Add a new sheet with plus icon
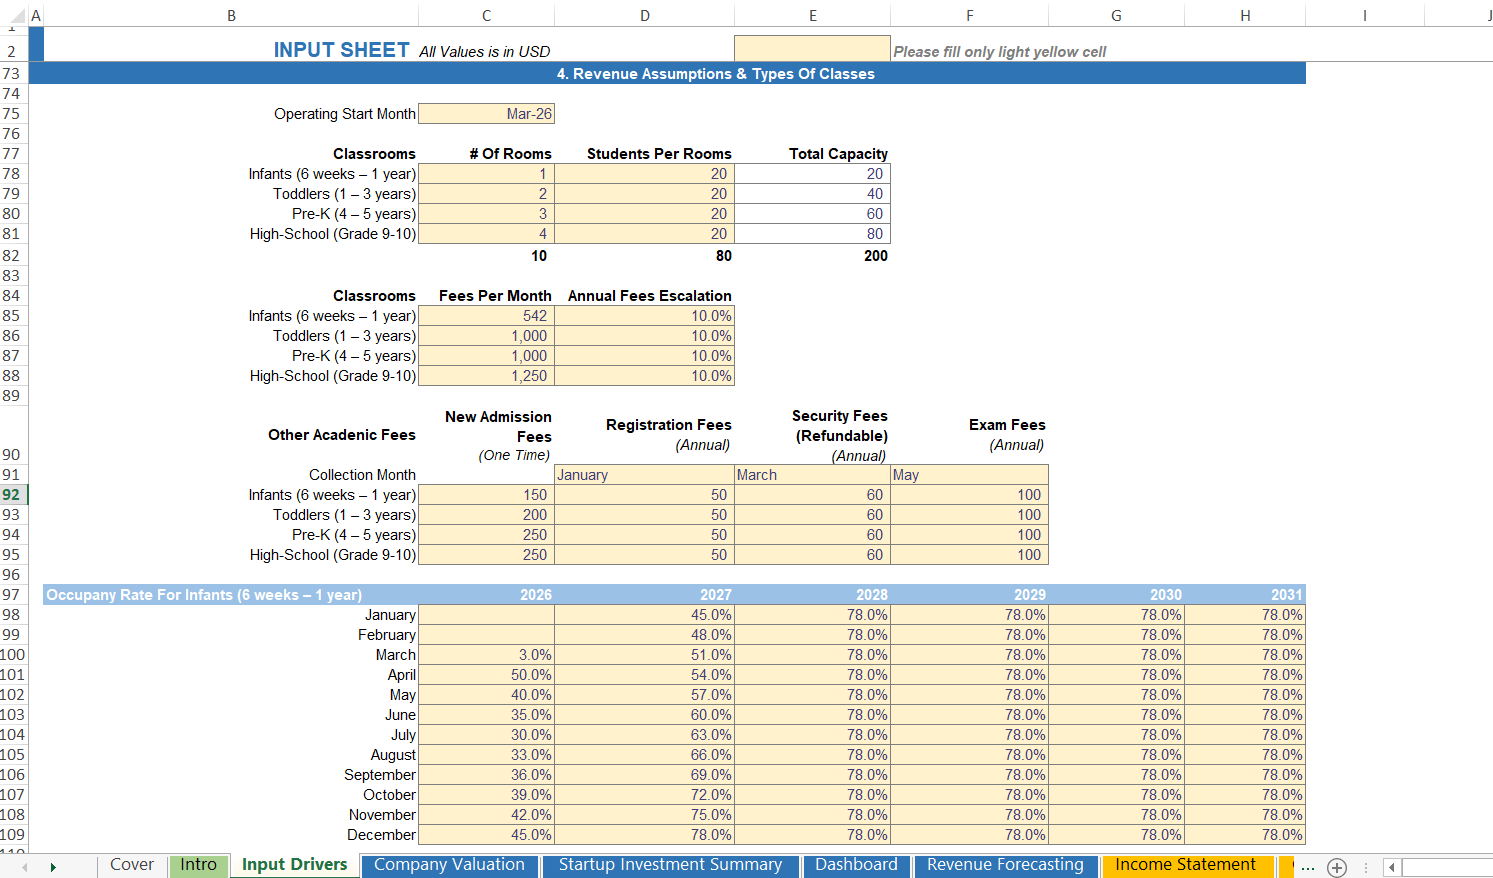This screenshot has width=1493, height=878. pyautogui.click(x=1337, y=867)
